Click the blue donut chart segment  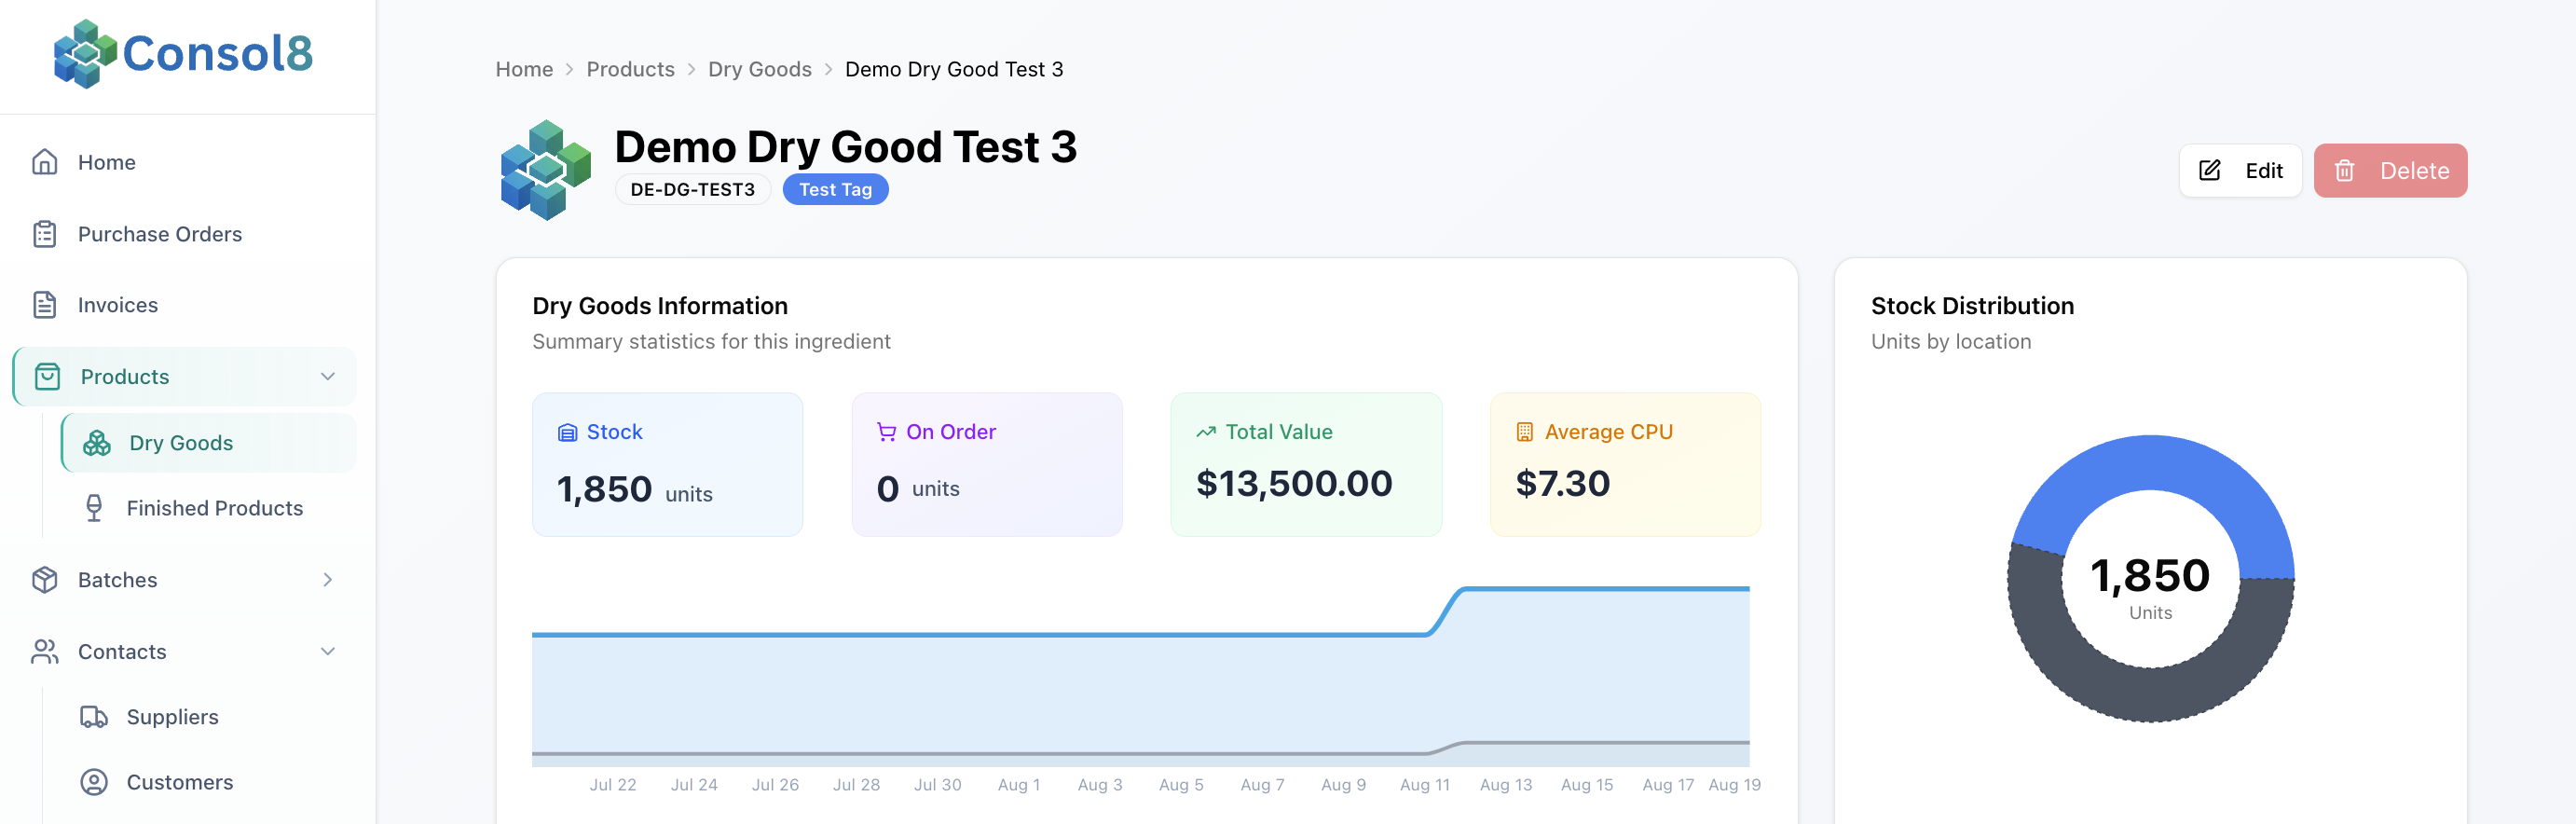coord(2150,465)
